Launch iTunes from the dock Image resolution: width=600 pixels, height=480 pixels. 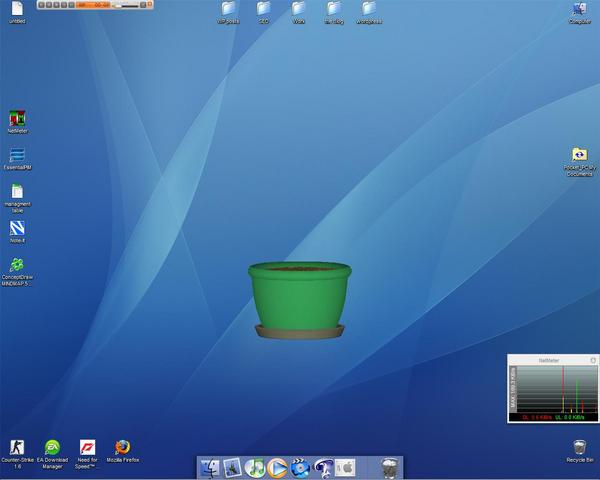(x=255, y=468)
